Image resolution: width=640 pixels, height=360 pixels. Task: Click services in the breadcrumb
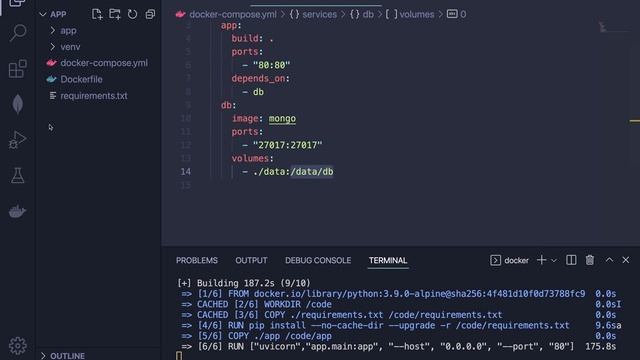320,14
